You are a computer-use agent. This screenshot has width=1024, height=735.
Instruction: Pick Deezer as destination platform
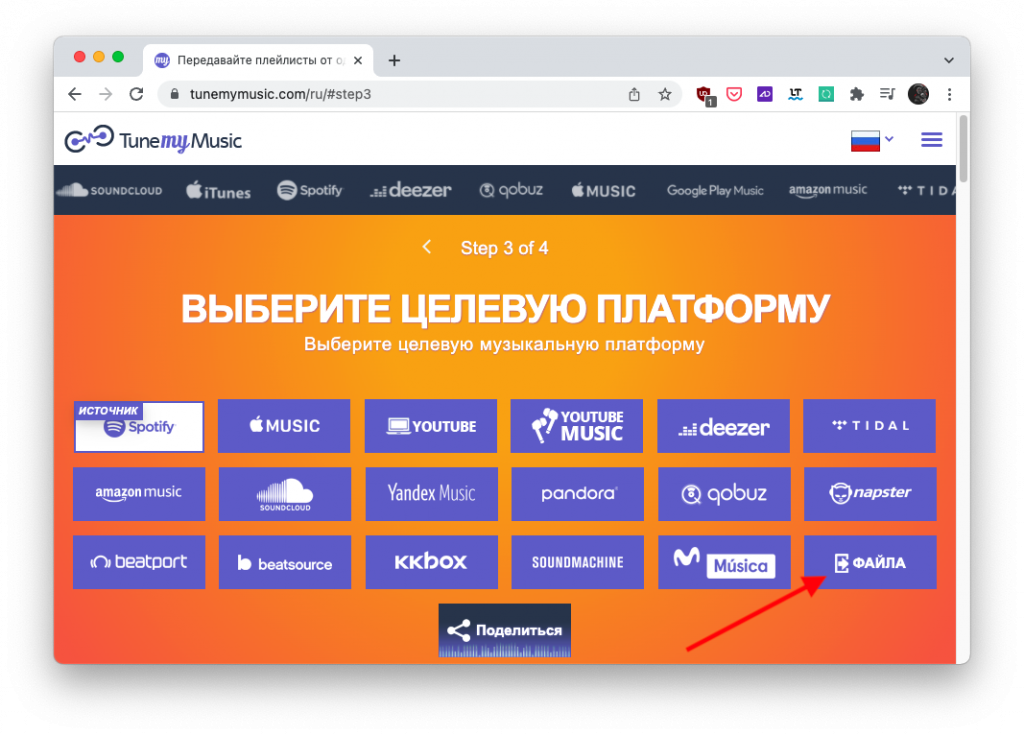pos(723,426)
